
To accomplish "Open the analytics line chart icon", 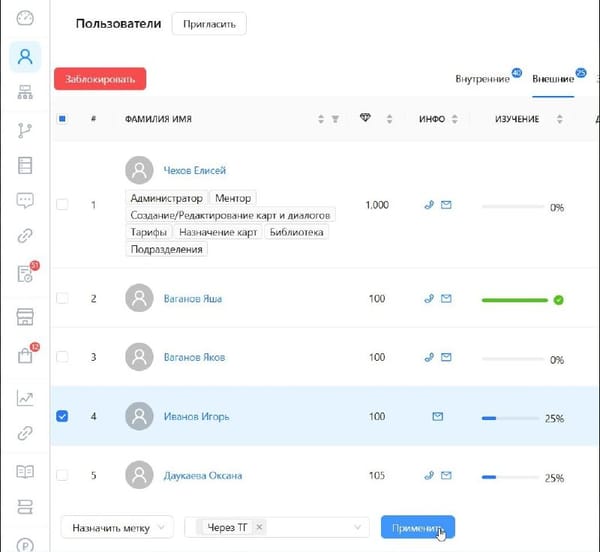I will [25, 398].
